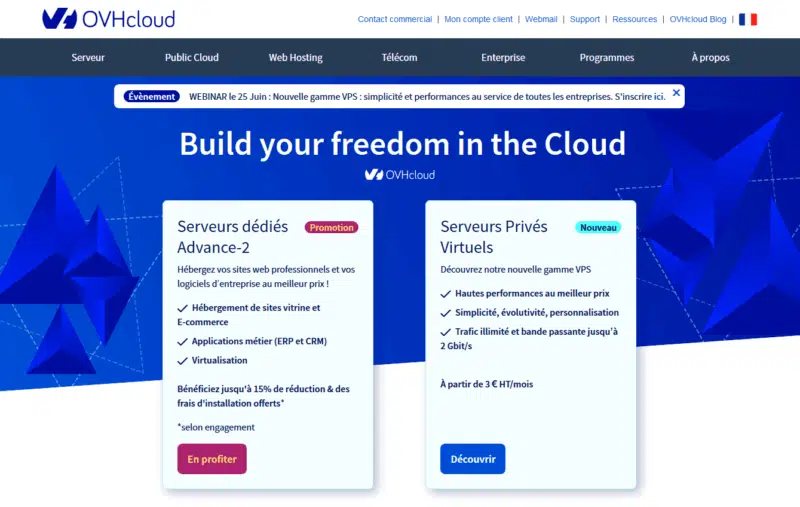Expand the Enterprise navigation menu
The height and width of the screenshot is (507, 800).
pos(503,58)
